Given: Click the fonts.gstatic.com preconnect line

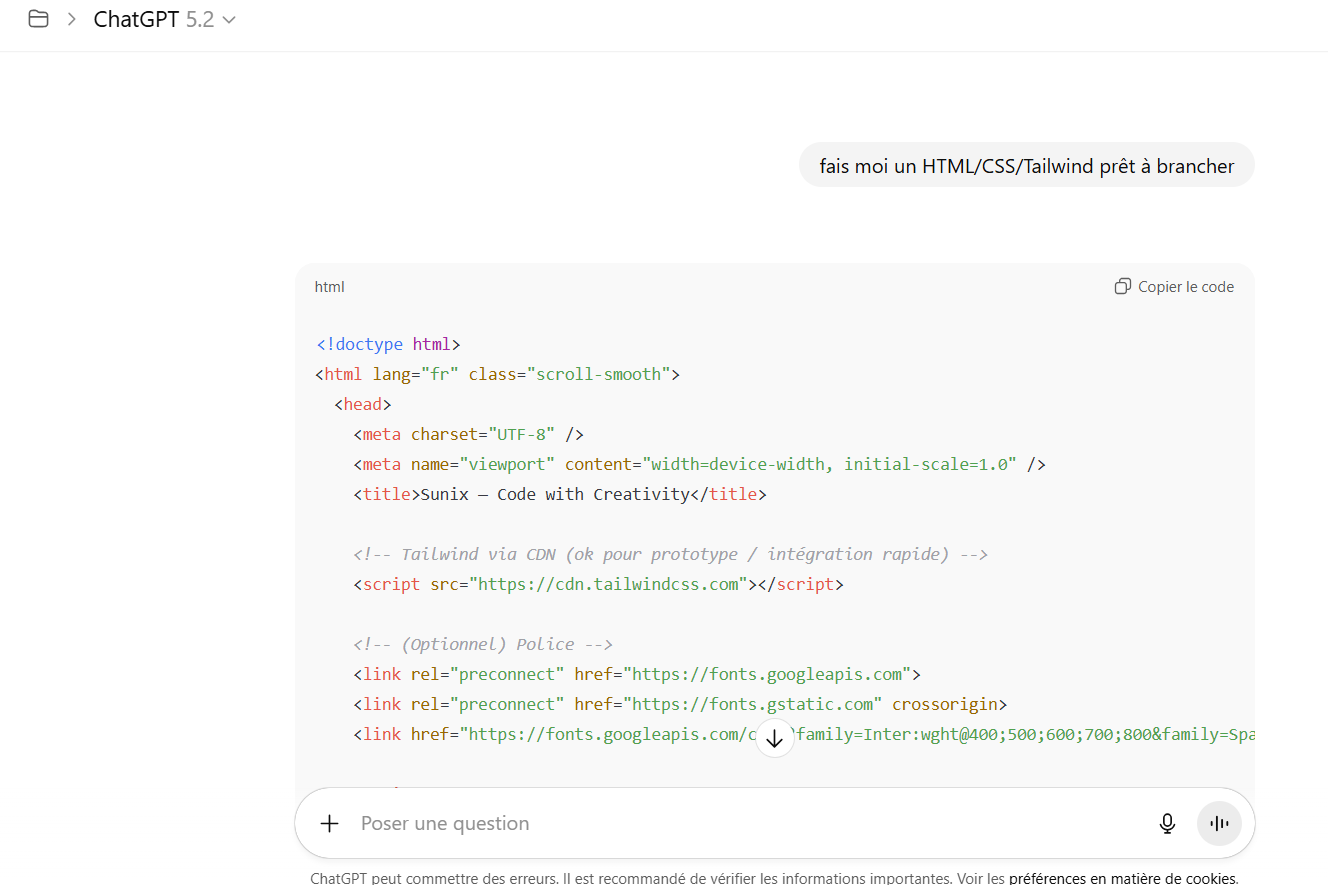Looking at the screenshot, I should (x=680, y=704).
